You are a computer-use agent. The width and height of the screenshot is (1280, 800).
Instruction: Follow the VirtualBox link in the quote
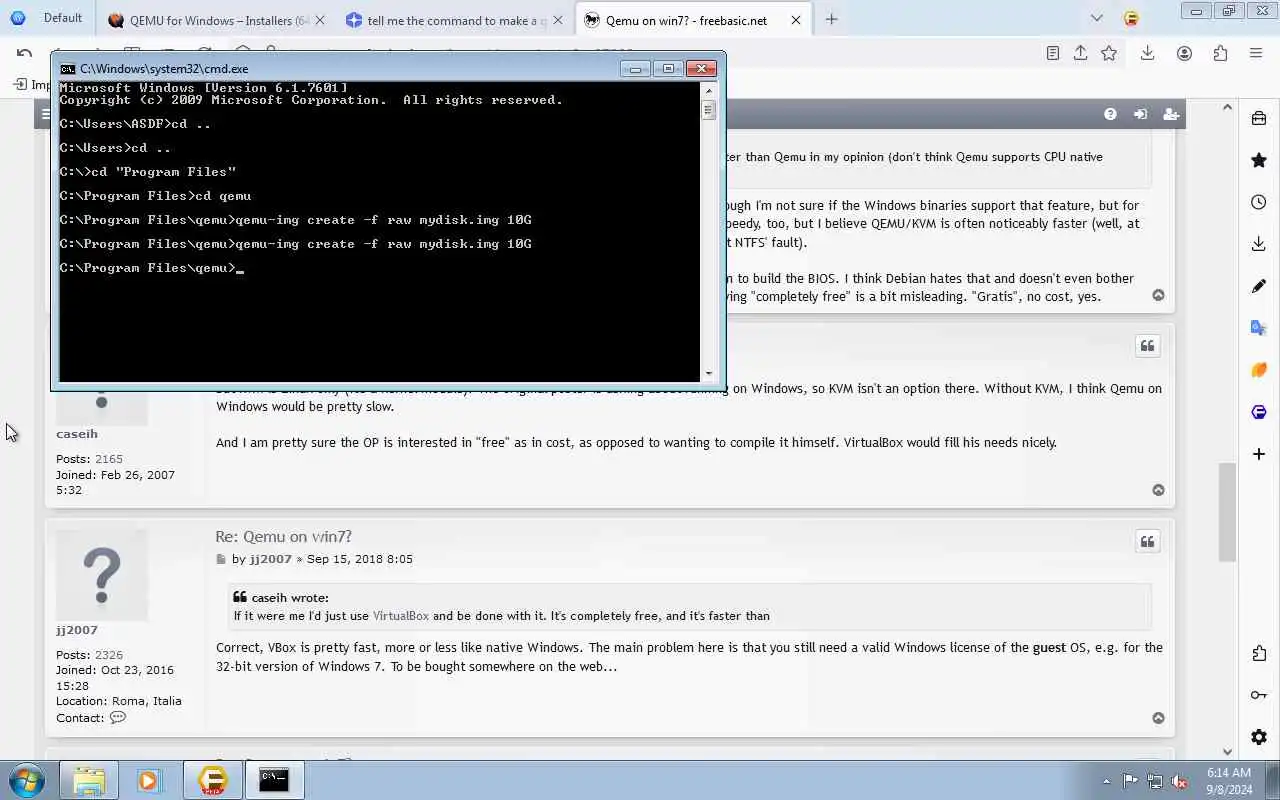tap(401, 616)
